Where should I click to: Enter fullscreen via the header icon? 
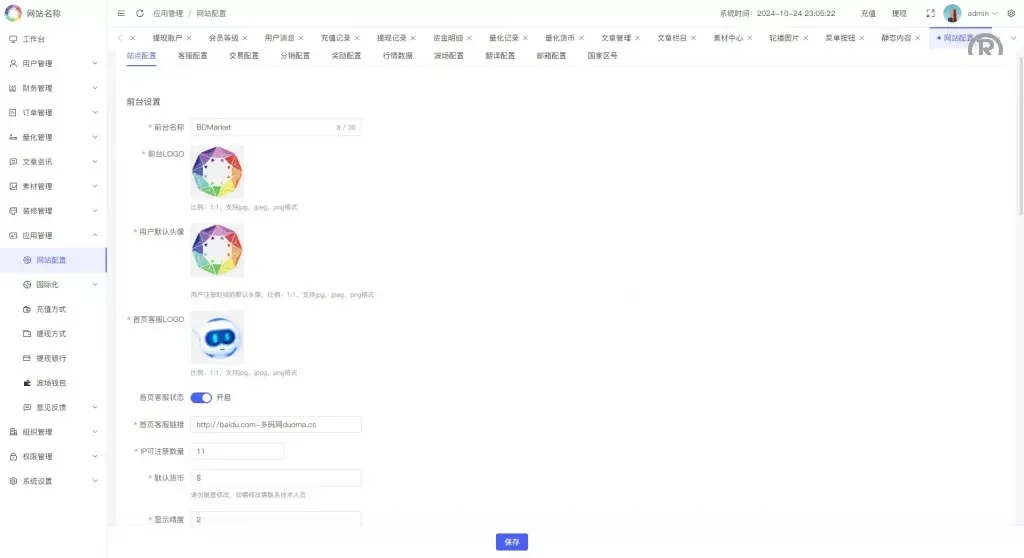click(930, 14)
